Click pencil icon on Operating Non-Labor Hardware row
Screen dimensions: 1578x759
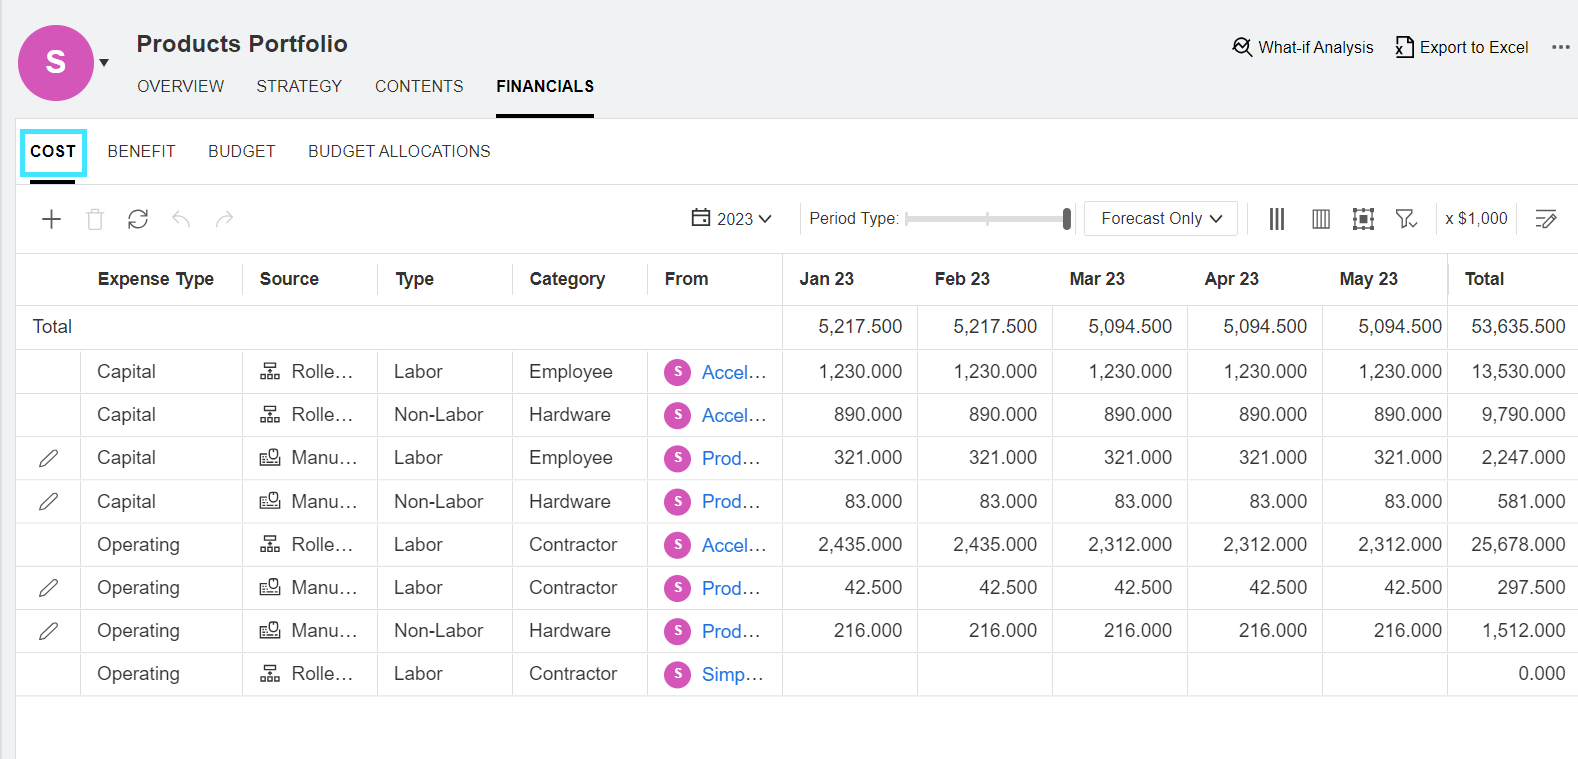tap(48, 631)
